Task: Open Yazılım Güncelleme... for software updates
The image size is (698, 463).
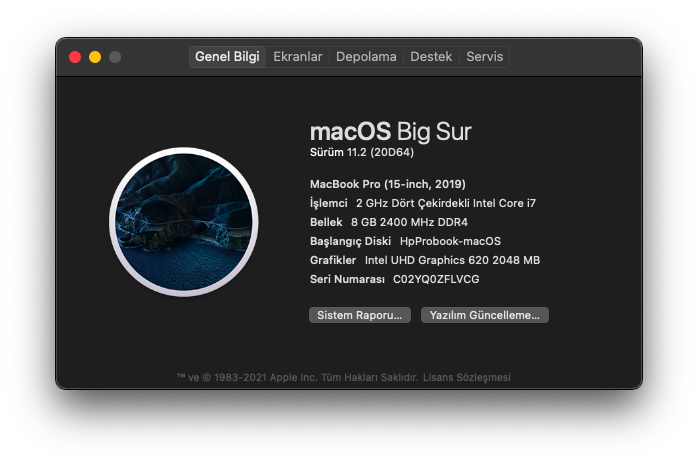Action: 485,315
